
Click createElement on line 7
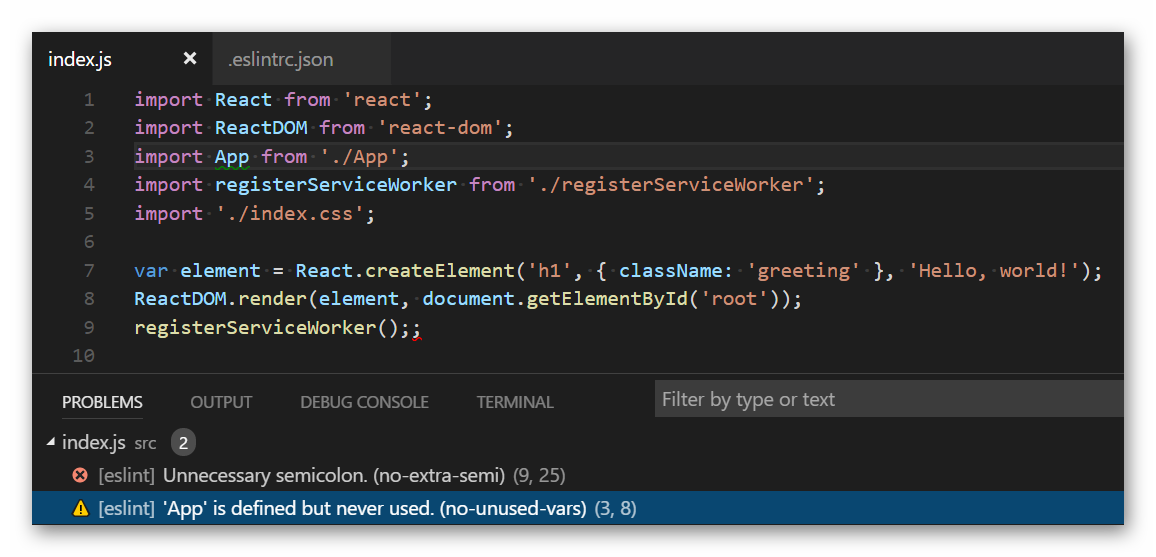440,271
